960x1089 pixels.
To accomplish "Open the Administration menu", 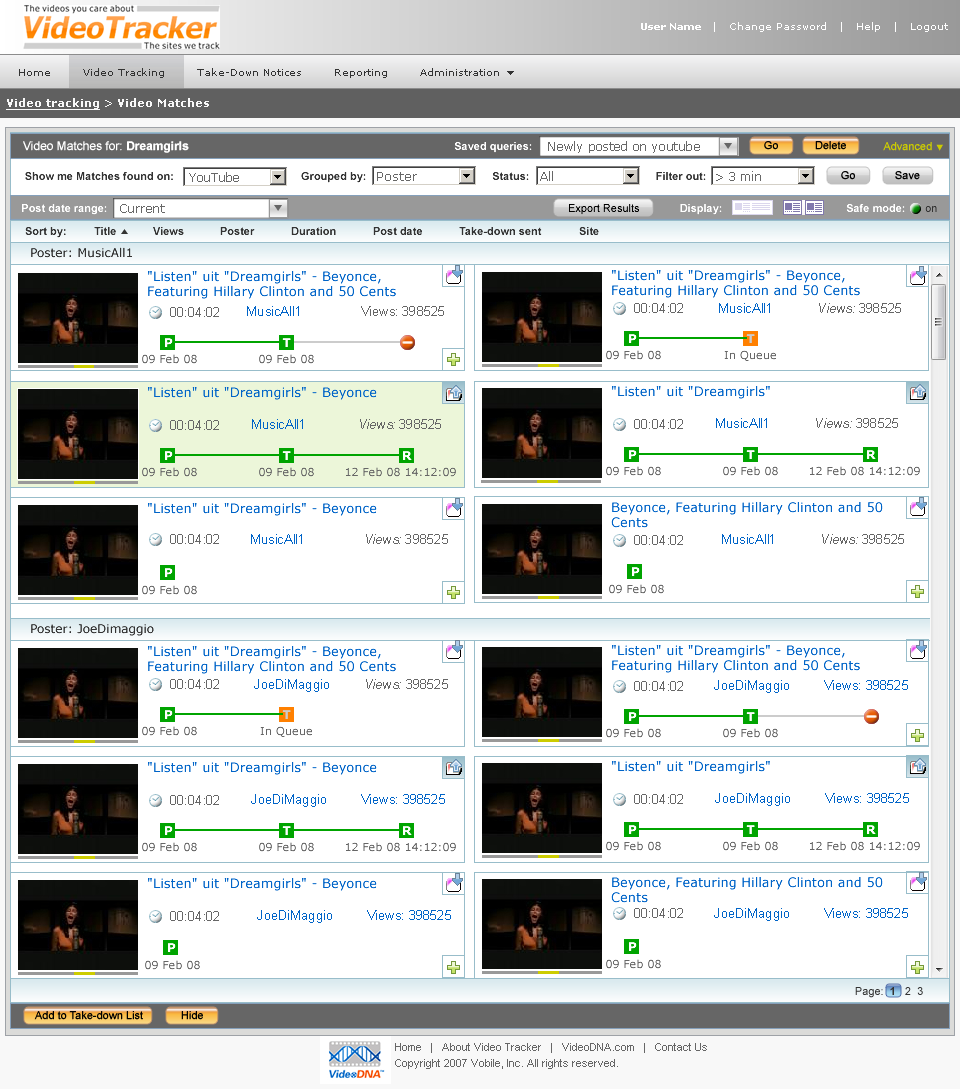I will [x=467, y=72].
